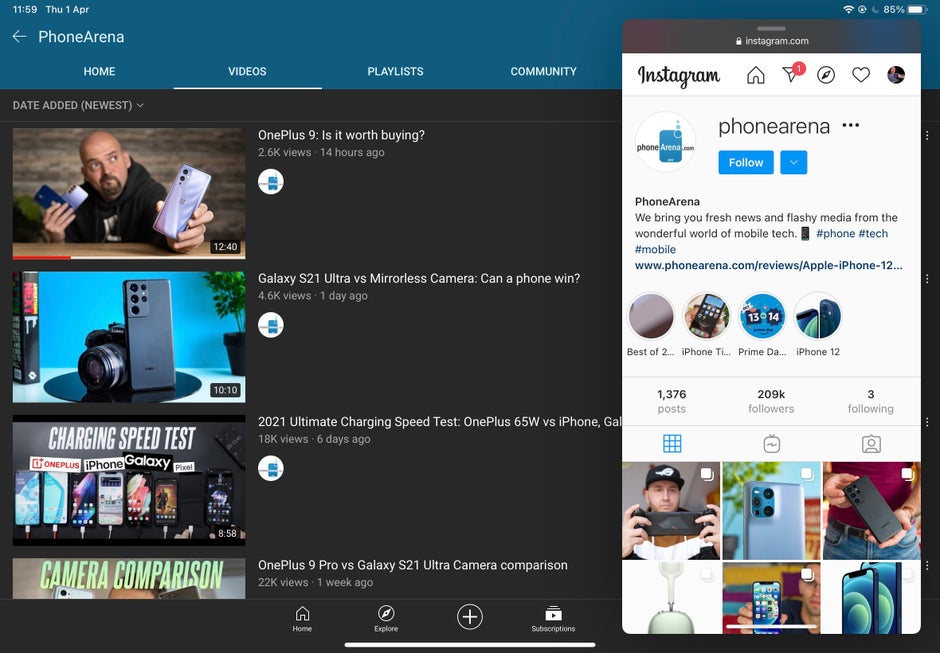Open more options dots beside phonearena
940x653 pixels.
pyautogui.click(x=850, y=125)
